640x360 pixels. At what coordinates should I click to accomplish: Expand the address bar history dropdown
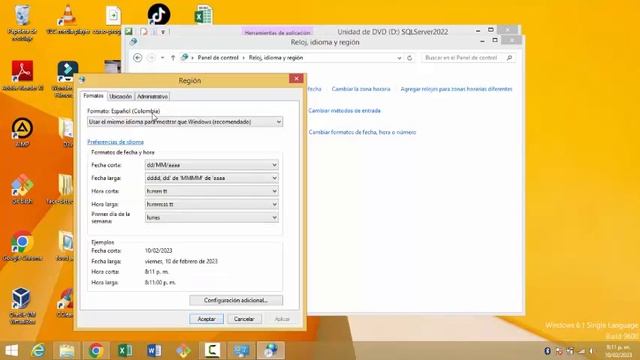(399, 58)
